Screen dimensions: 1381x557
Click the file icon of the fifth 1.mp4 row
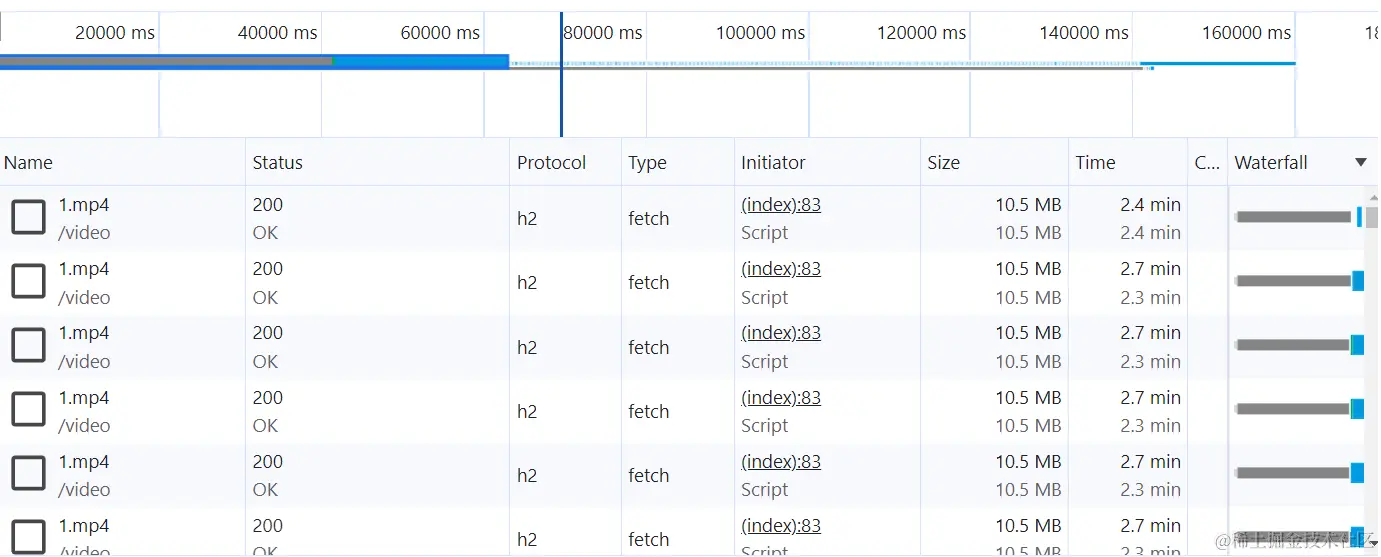(x=28, y=474)
